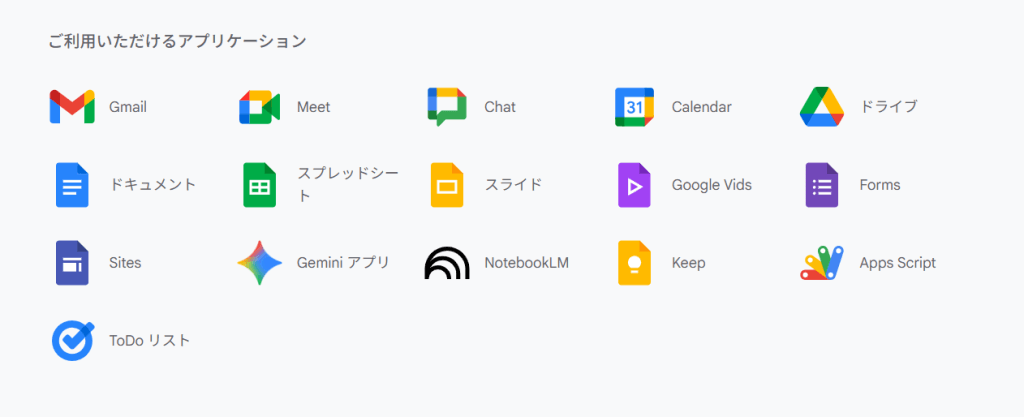Open the blue Docs document icon
Viewport: 1024px width, 417px height.
pos(72,185)
